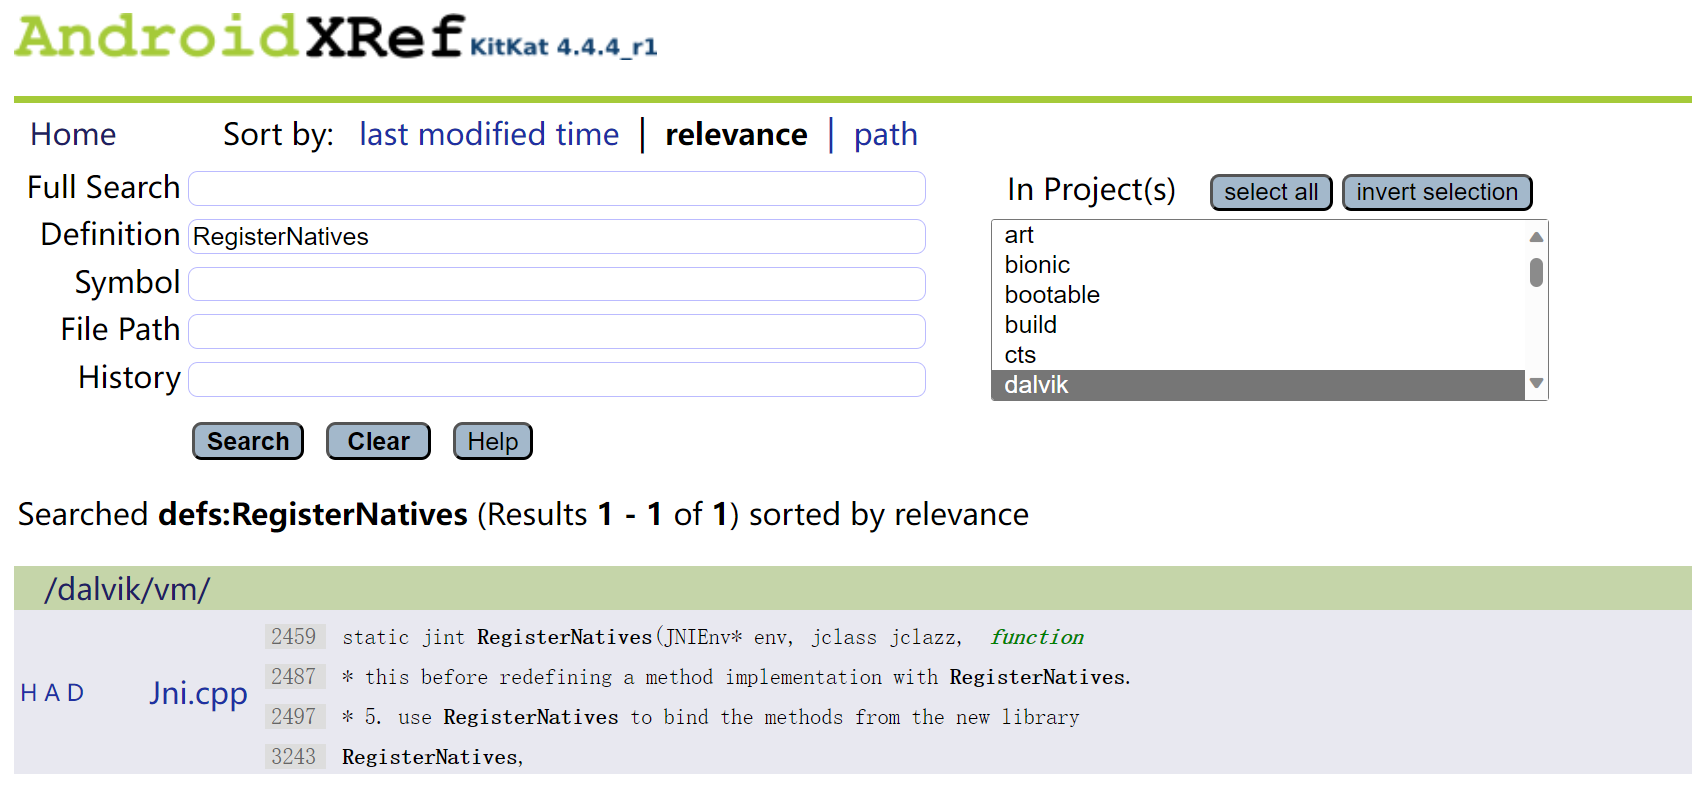Click the 'static jint RegisterNatives' code line
1692x787 pixels.
point(652,637)
